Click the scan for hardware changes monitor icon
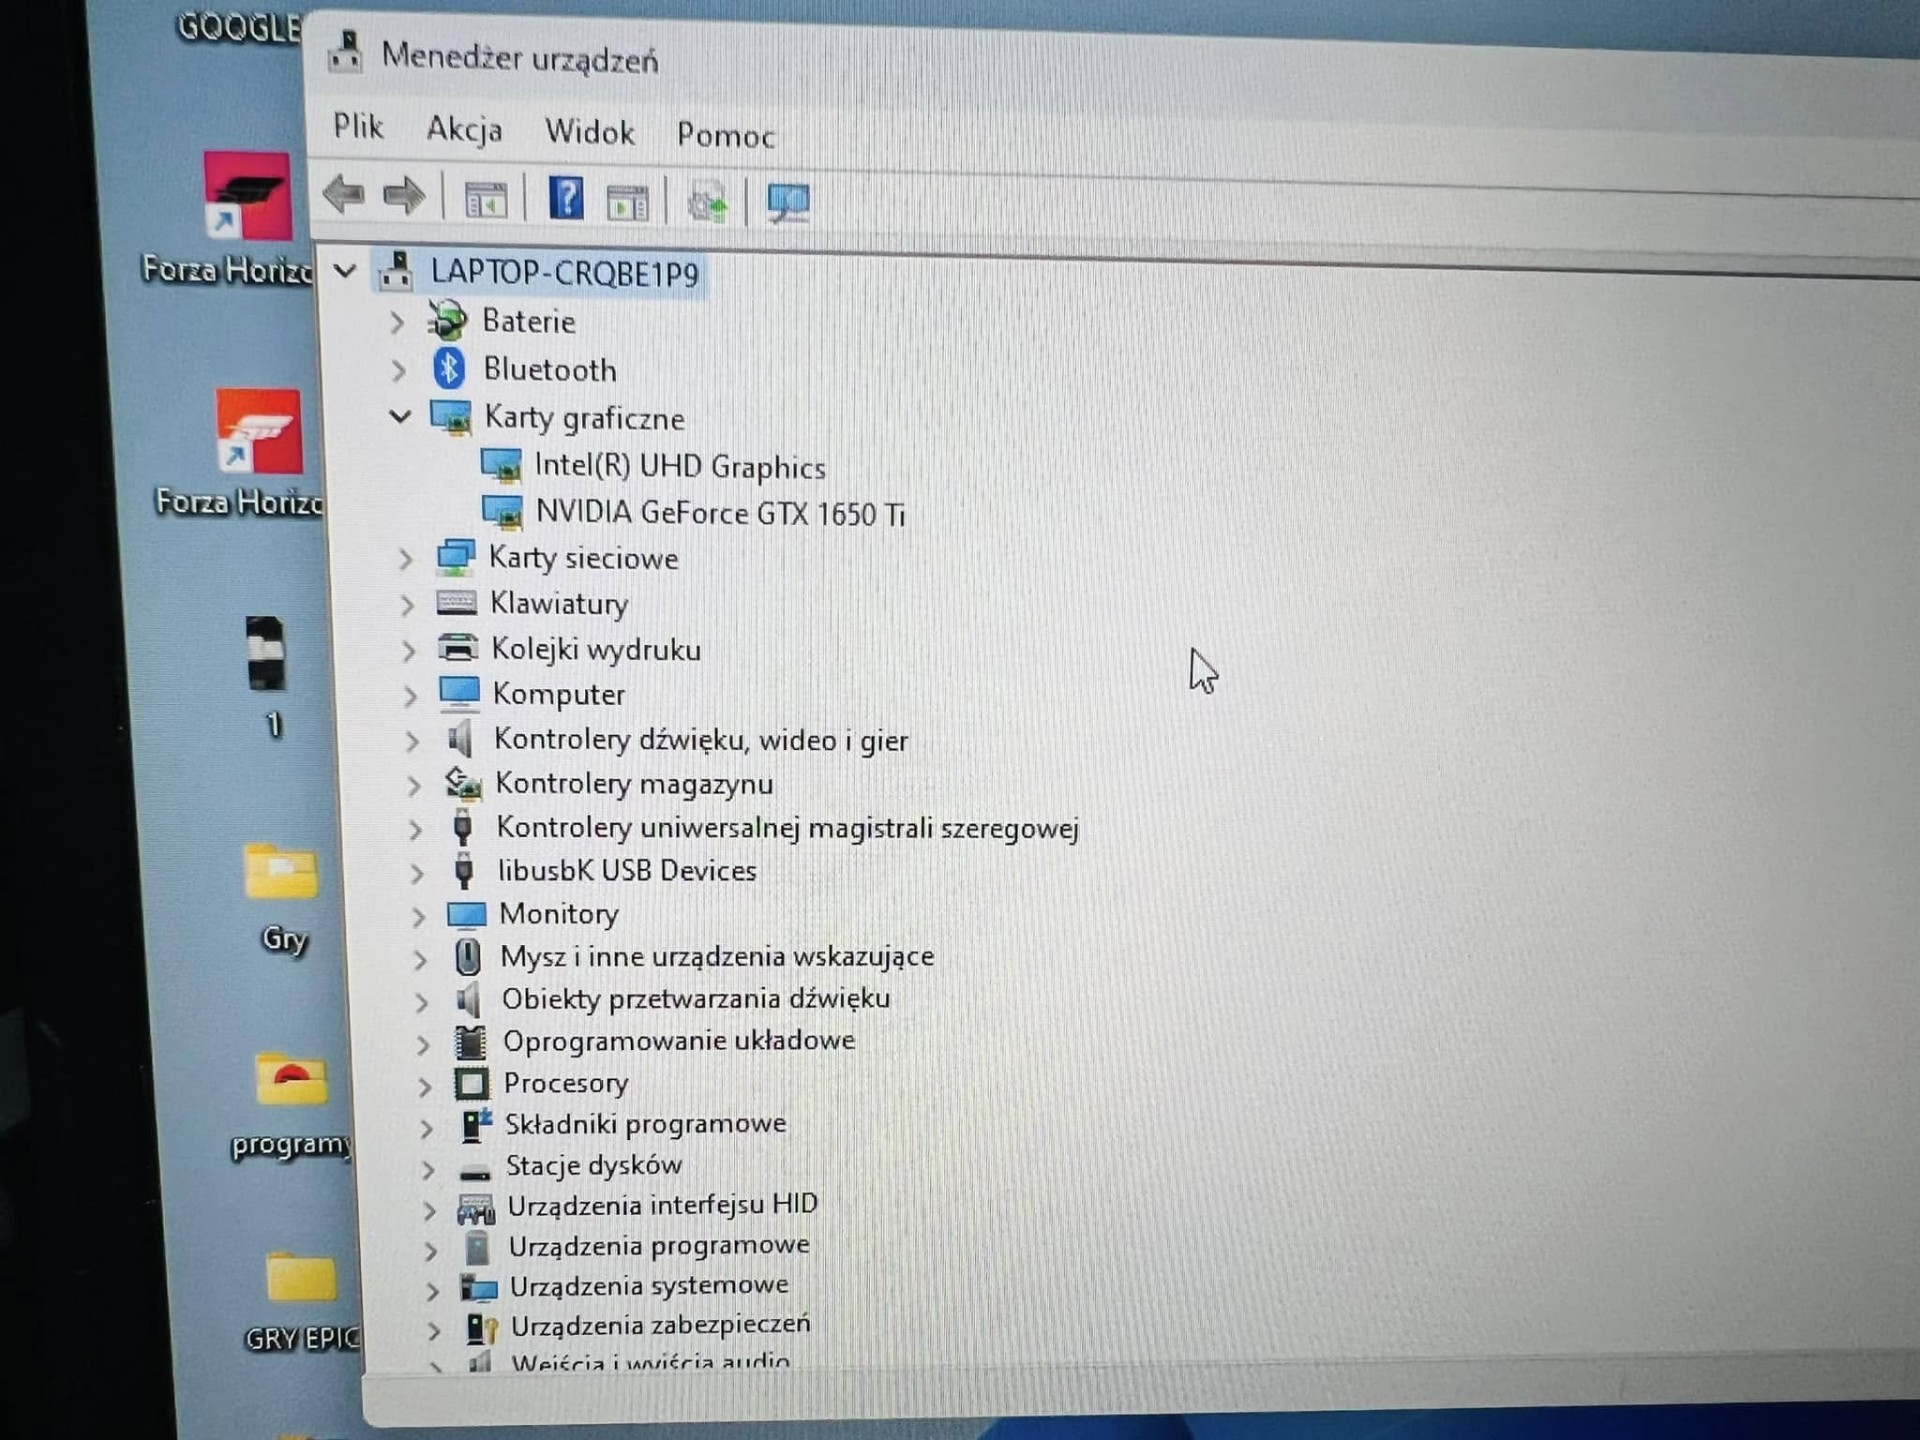 point(788,203)
